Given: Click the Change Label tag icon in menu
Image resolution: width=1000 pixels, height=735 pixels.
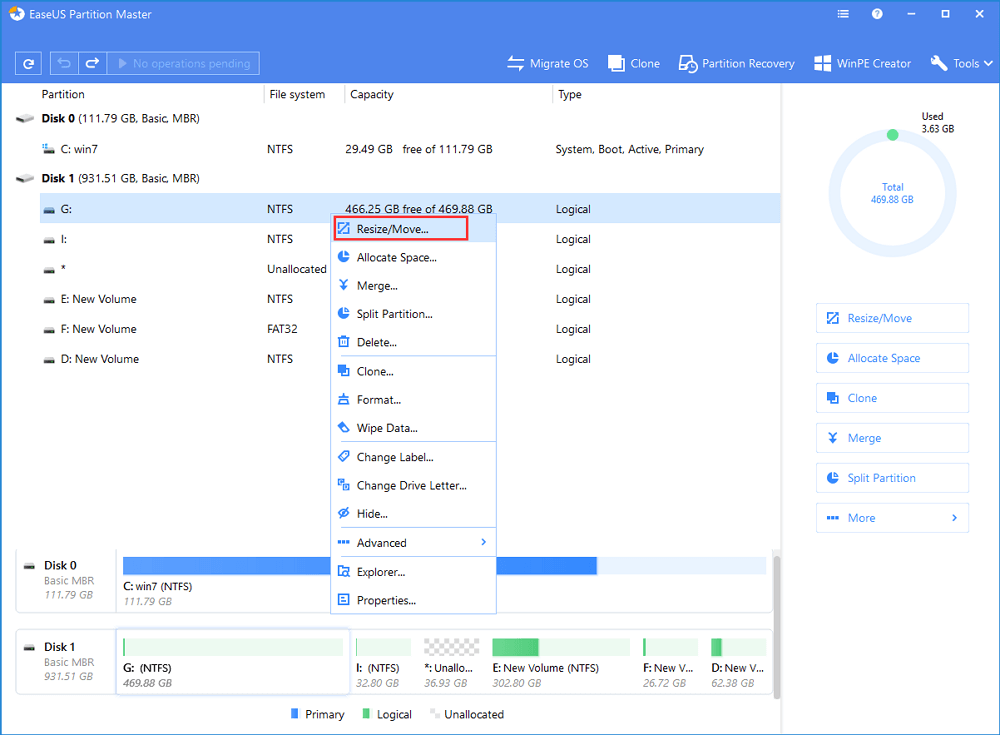Looking at the screenshot, I should click(344, 457).
